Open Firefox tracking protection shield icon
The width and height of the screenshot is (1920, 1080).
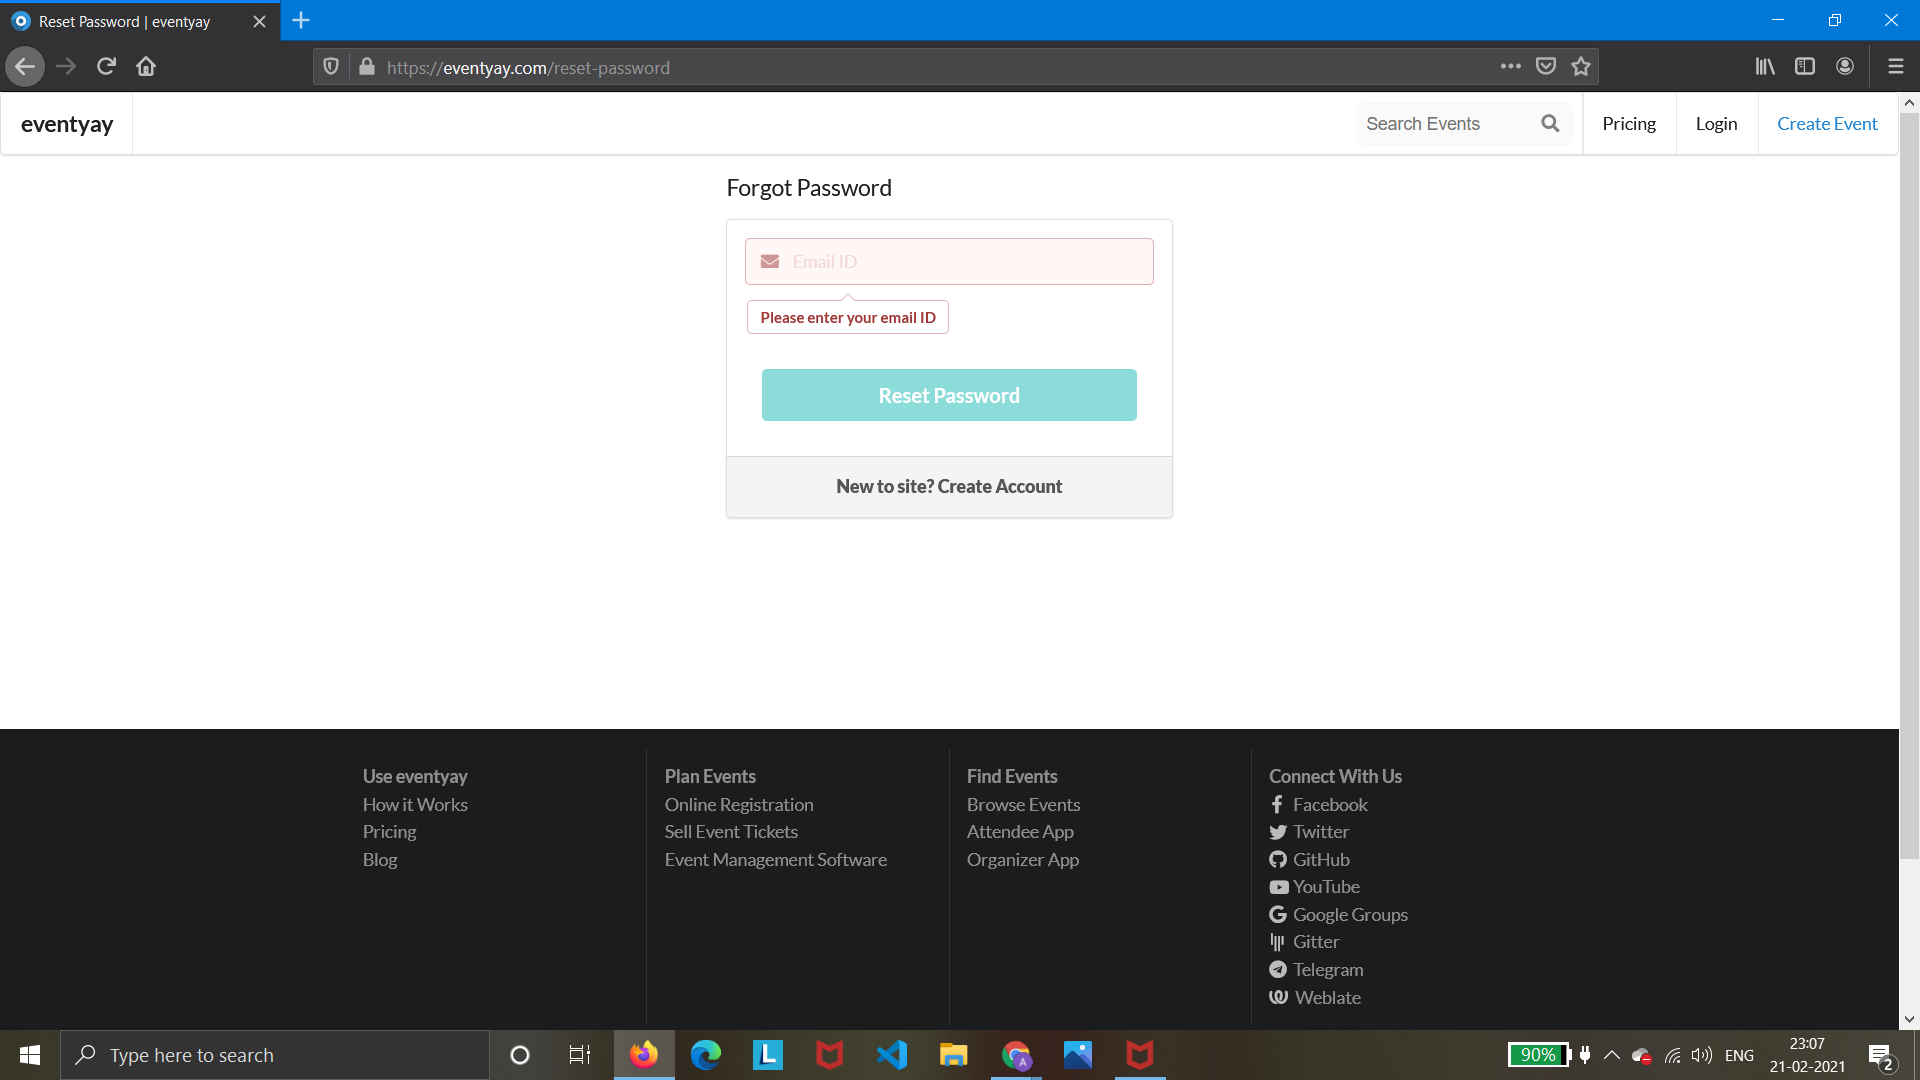[331, 67]
